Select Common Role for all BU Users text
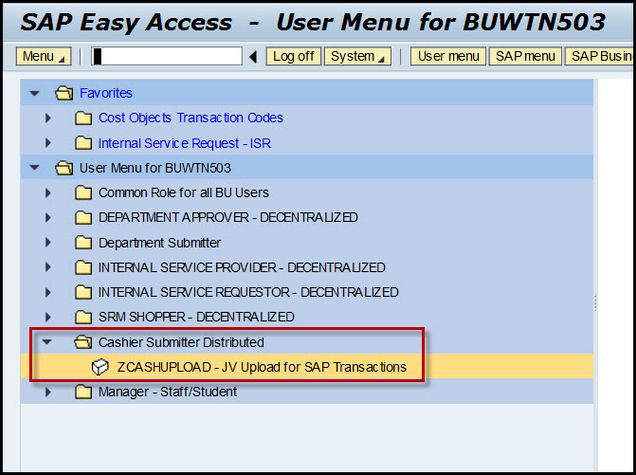This screenshot has width=636, height=475. 184,193
